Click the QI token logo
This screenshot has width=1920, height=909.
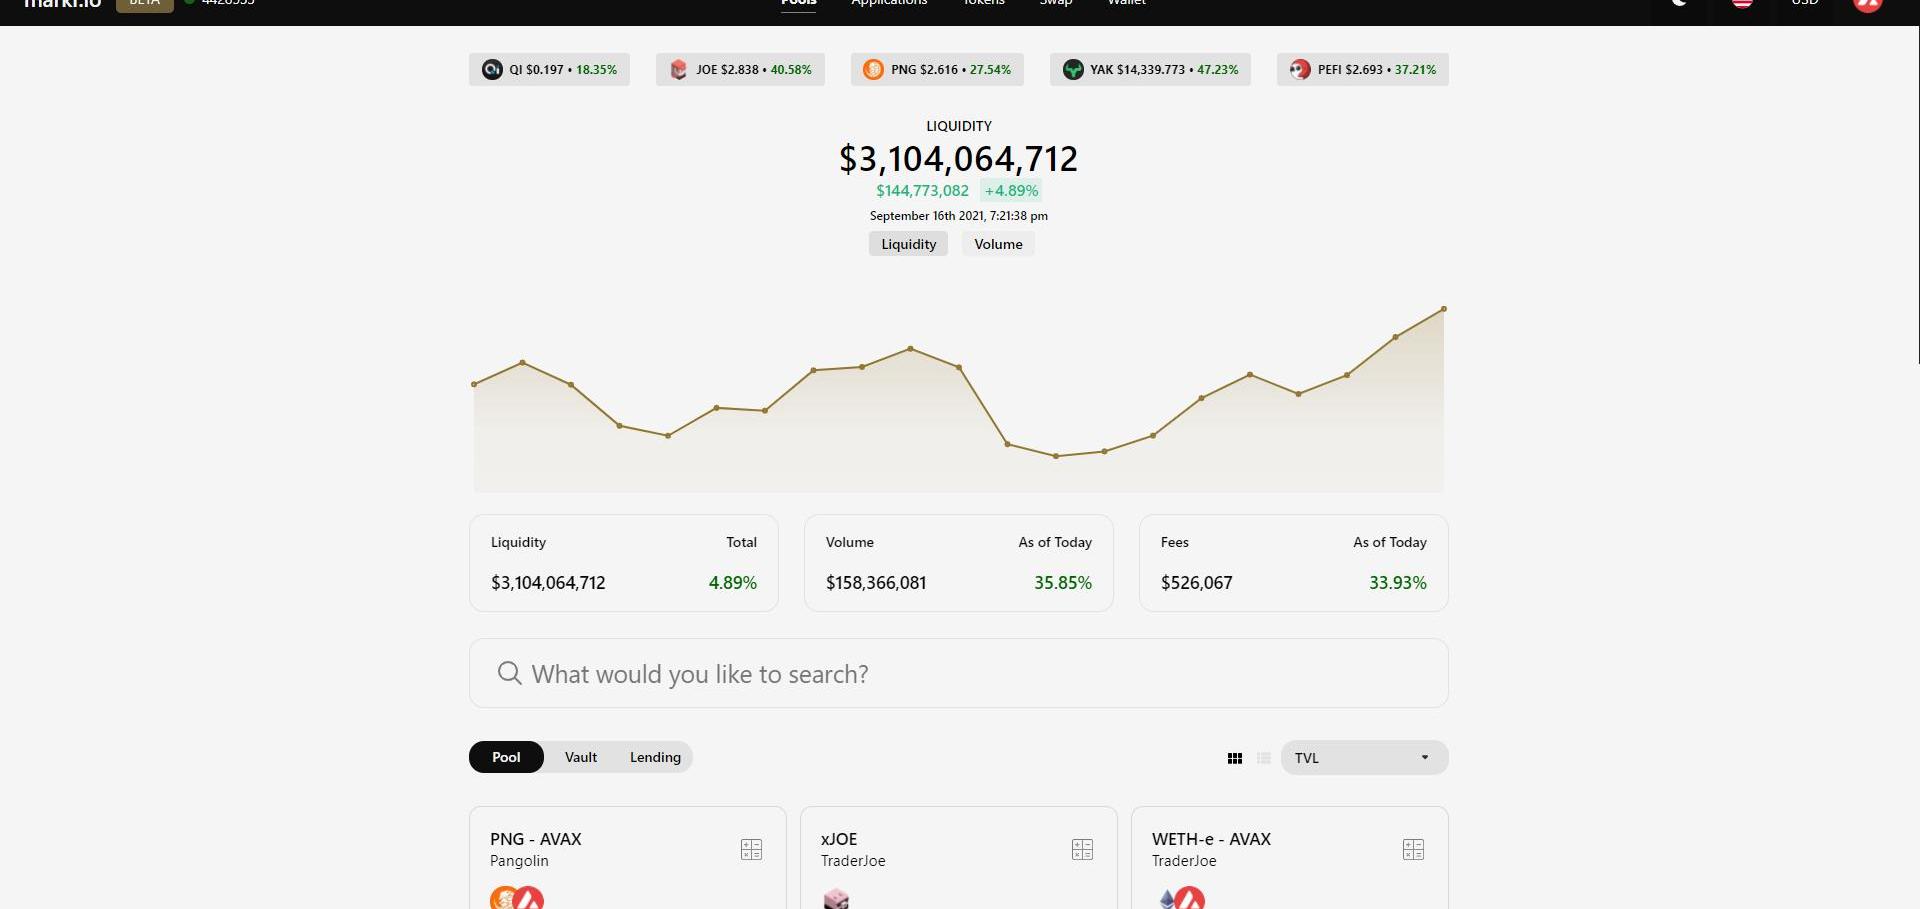[492, 70]
